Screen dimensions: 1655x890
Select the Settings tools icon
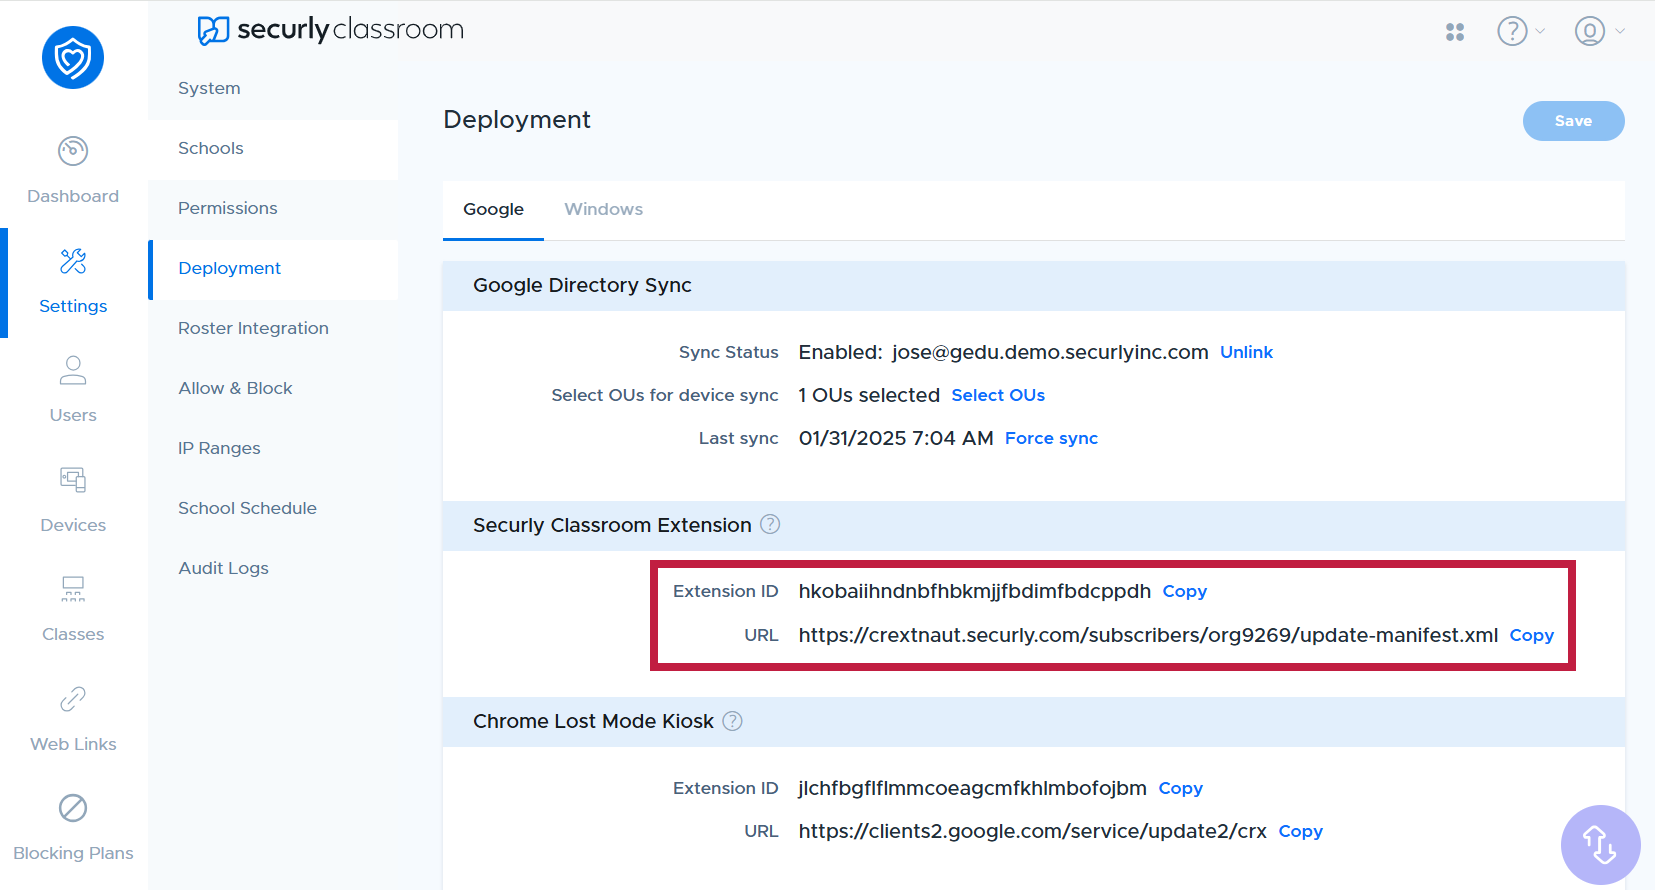(x=73, y=261)
